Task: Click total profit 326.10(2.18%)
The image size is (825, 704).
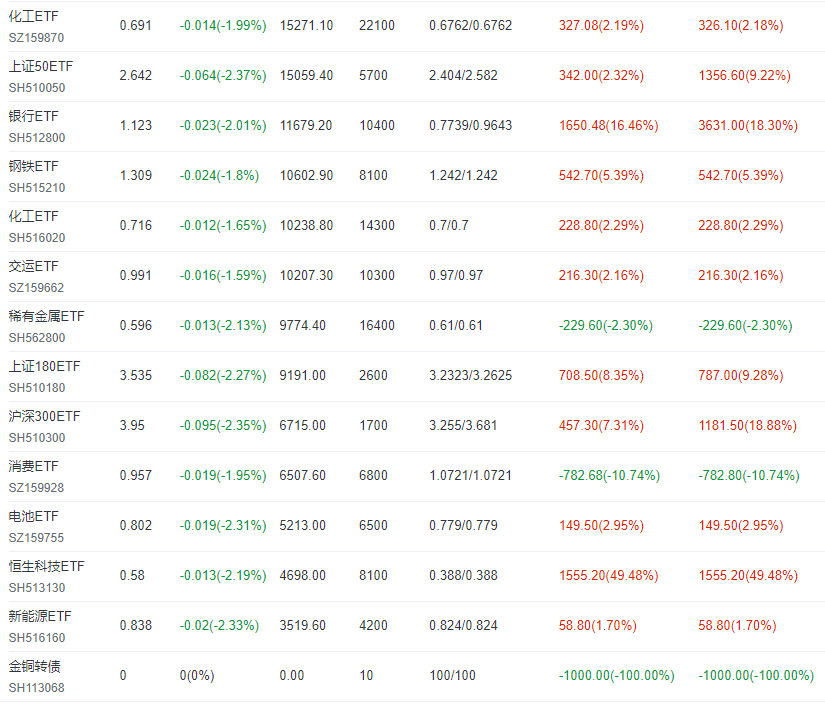Action: [x=741, y=26]
